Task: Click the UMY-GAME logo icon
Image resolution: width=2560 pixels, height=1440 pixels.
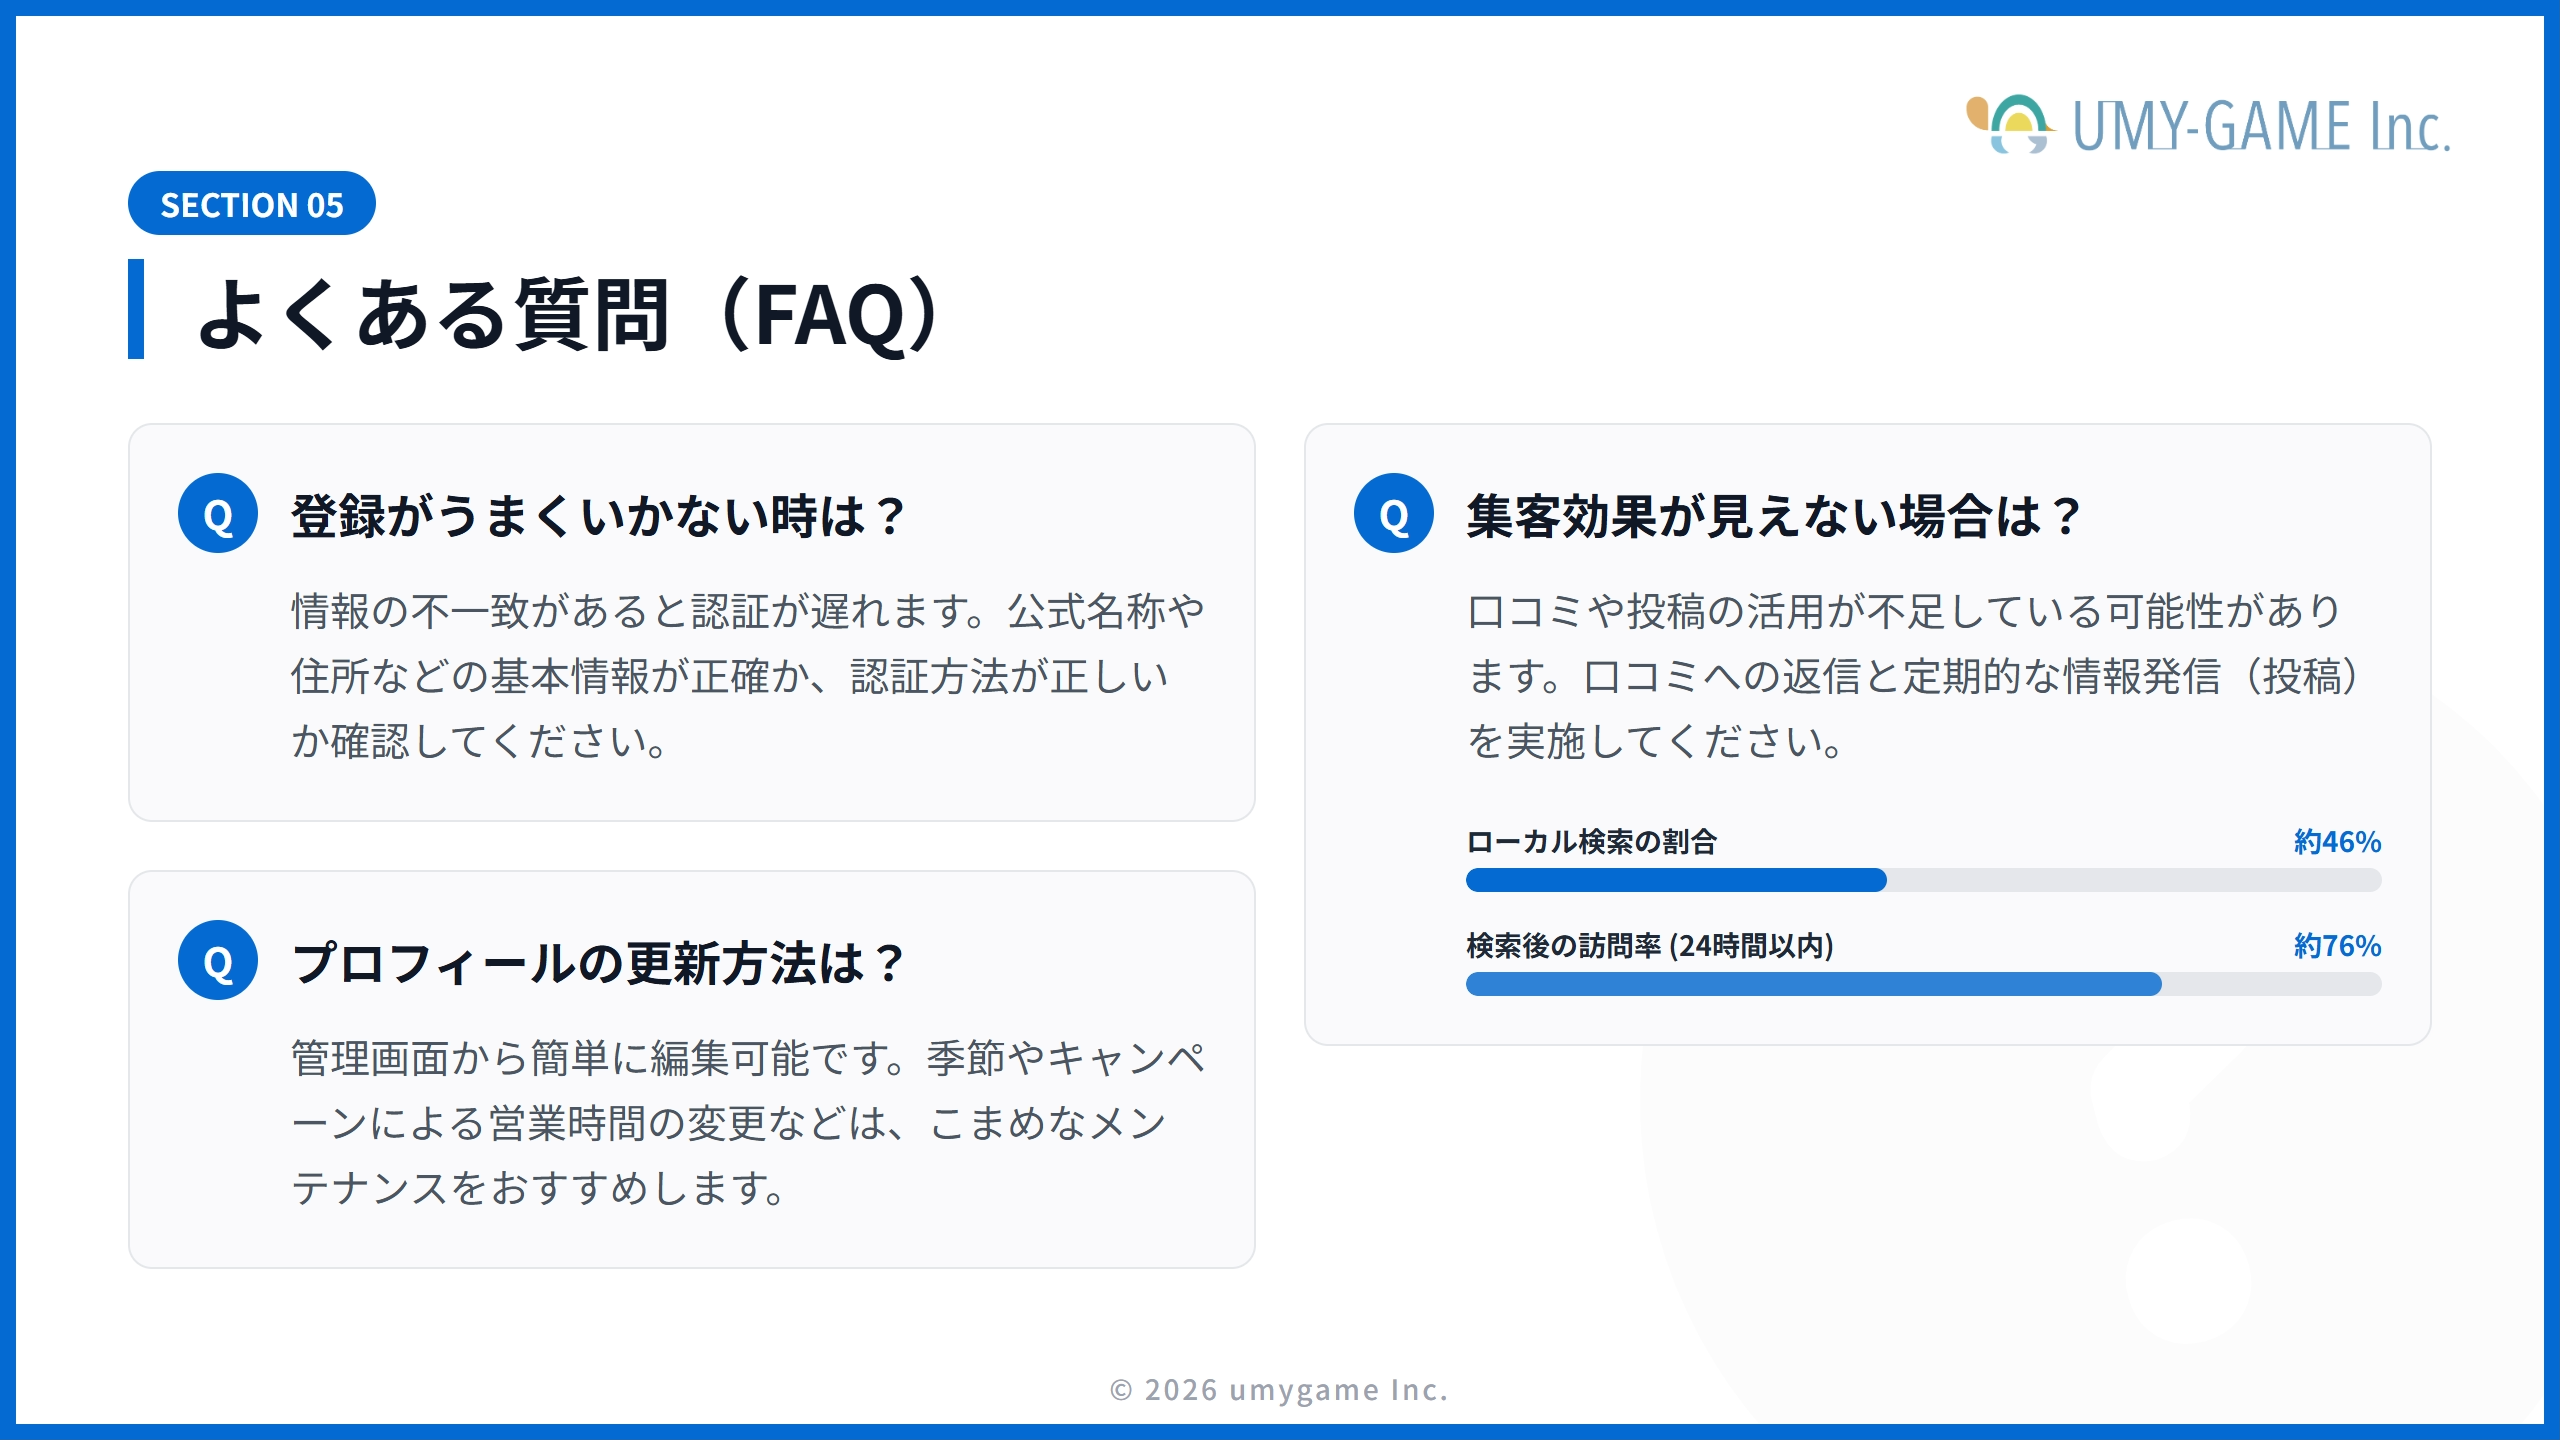Action: point(2011,125)
